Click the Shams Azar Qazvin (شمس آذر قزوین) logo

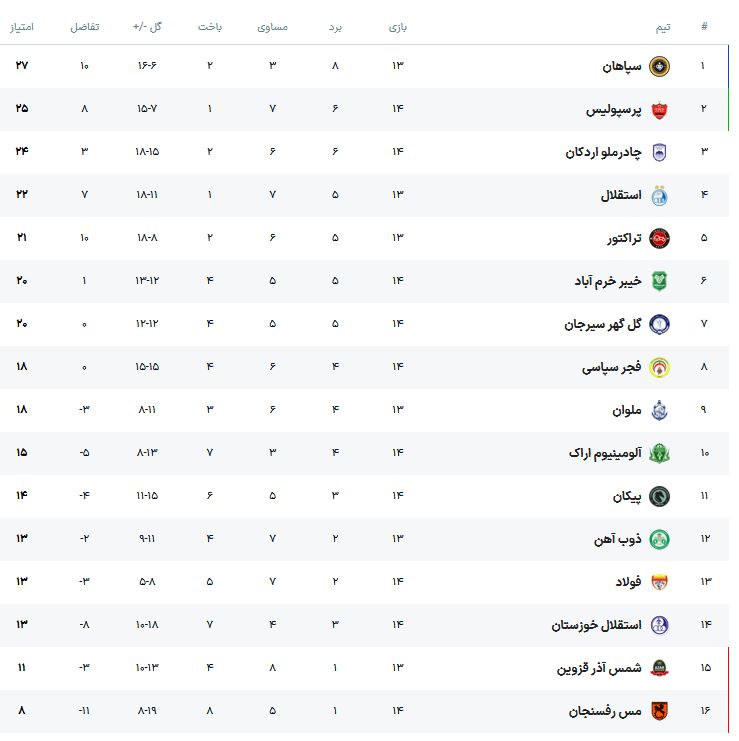[x=659, y=668]
